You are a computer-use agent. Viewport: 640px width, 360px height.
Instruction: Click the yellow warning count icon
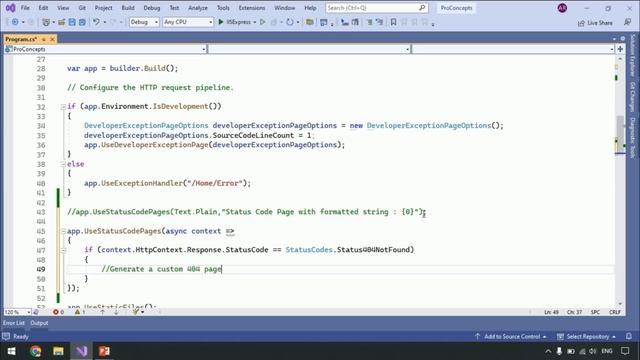pos(77,312)
